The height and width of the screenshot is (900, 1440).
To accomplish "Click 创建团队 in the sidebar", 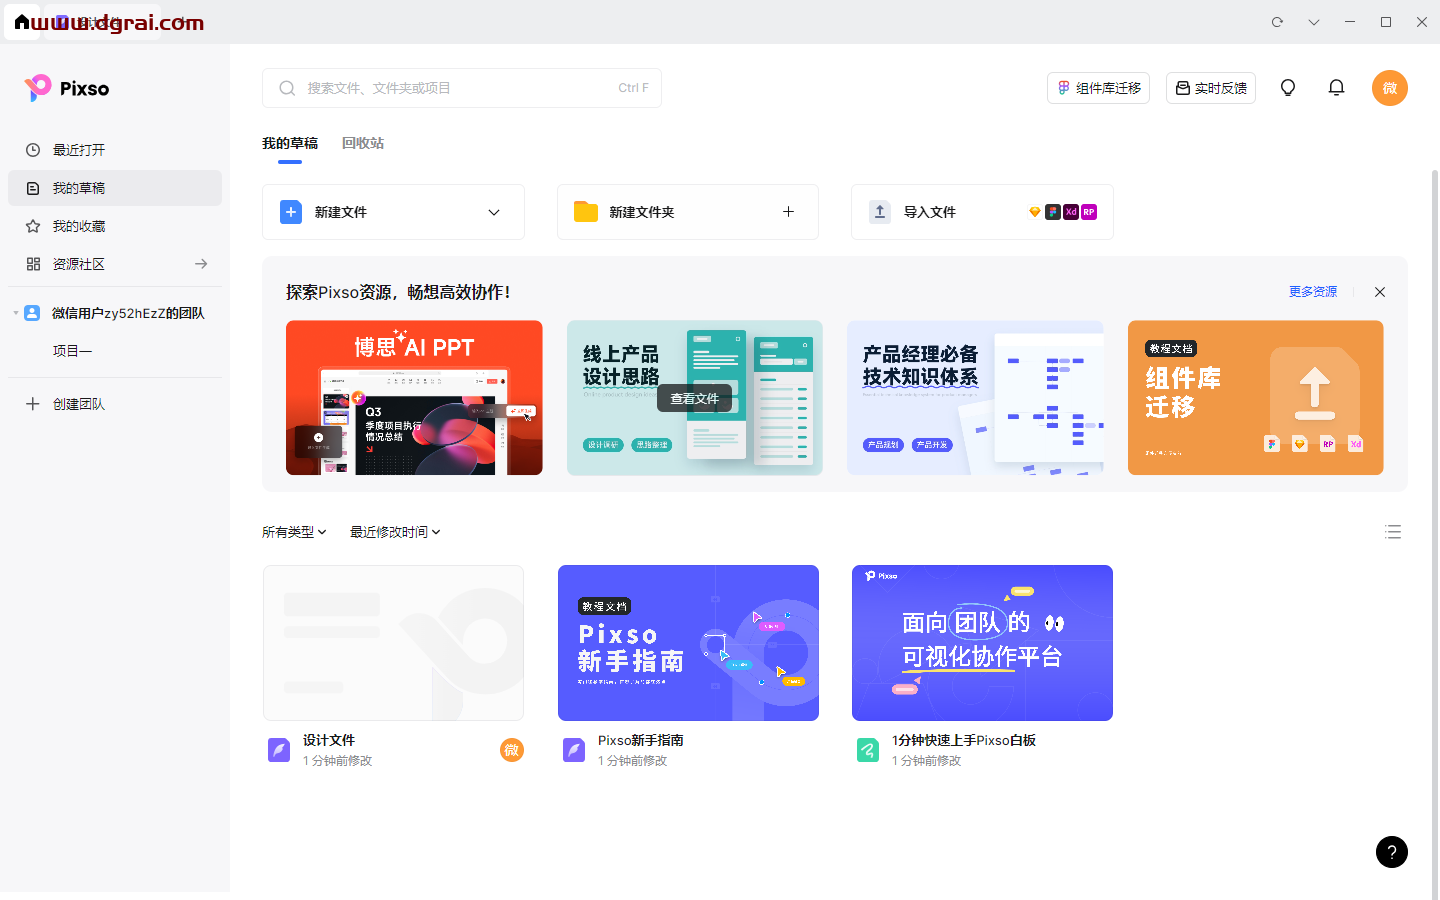I will pyautogui.click(x=78, y=404).
